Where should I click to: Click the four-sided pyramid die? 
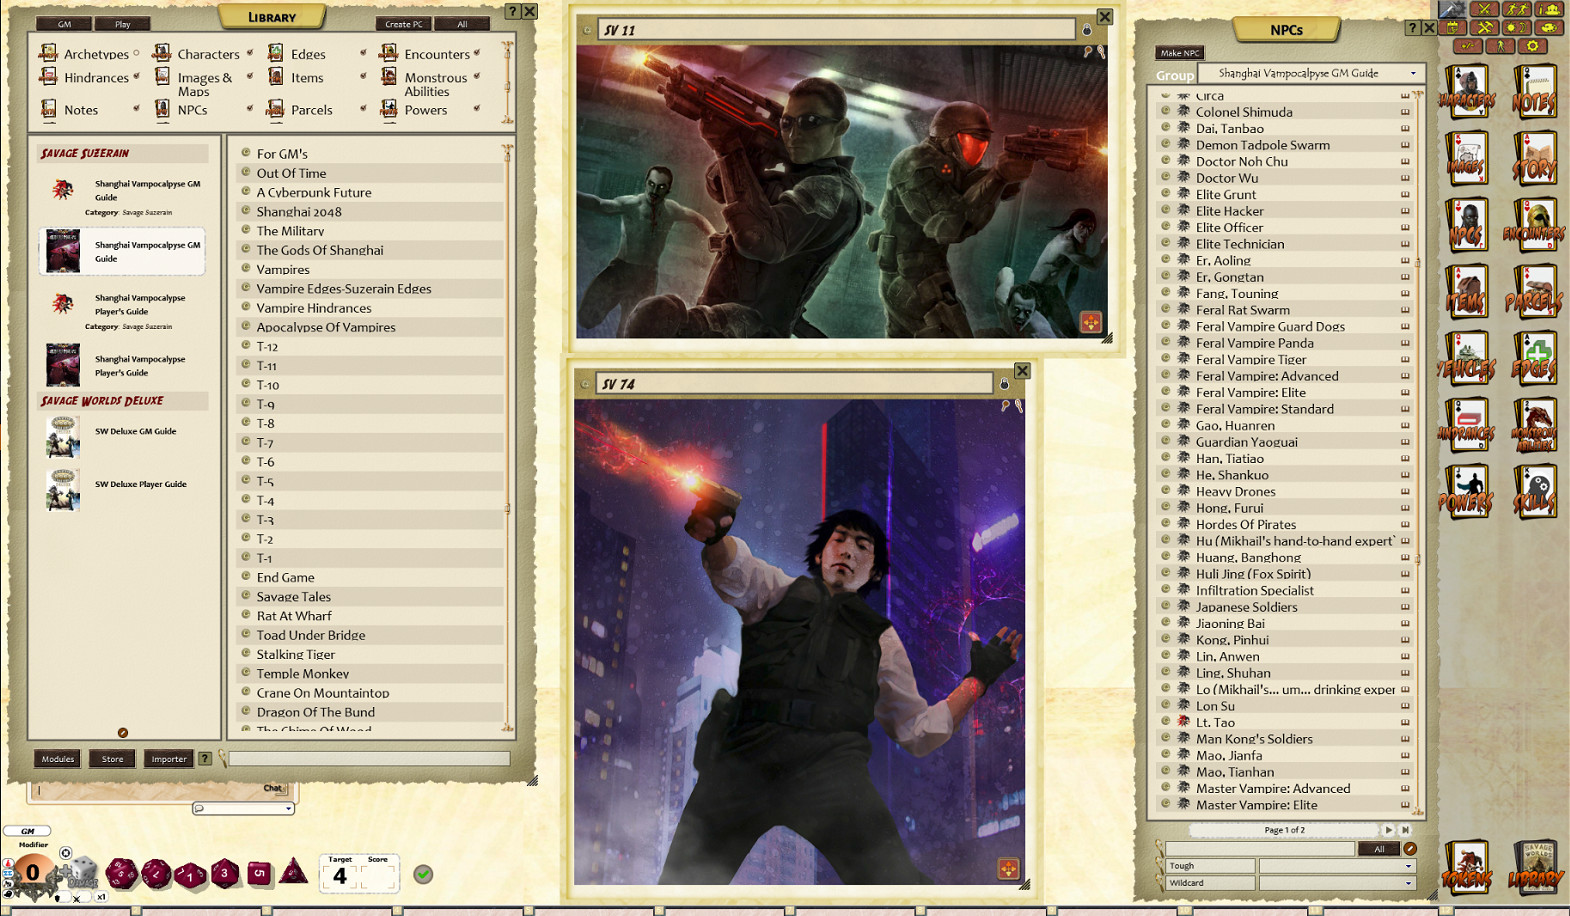pos(293,871)
